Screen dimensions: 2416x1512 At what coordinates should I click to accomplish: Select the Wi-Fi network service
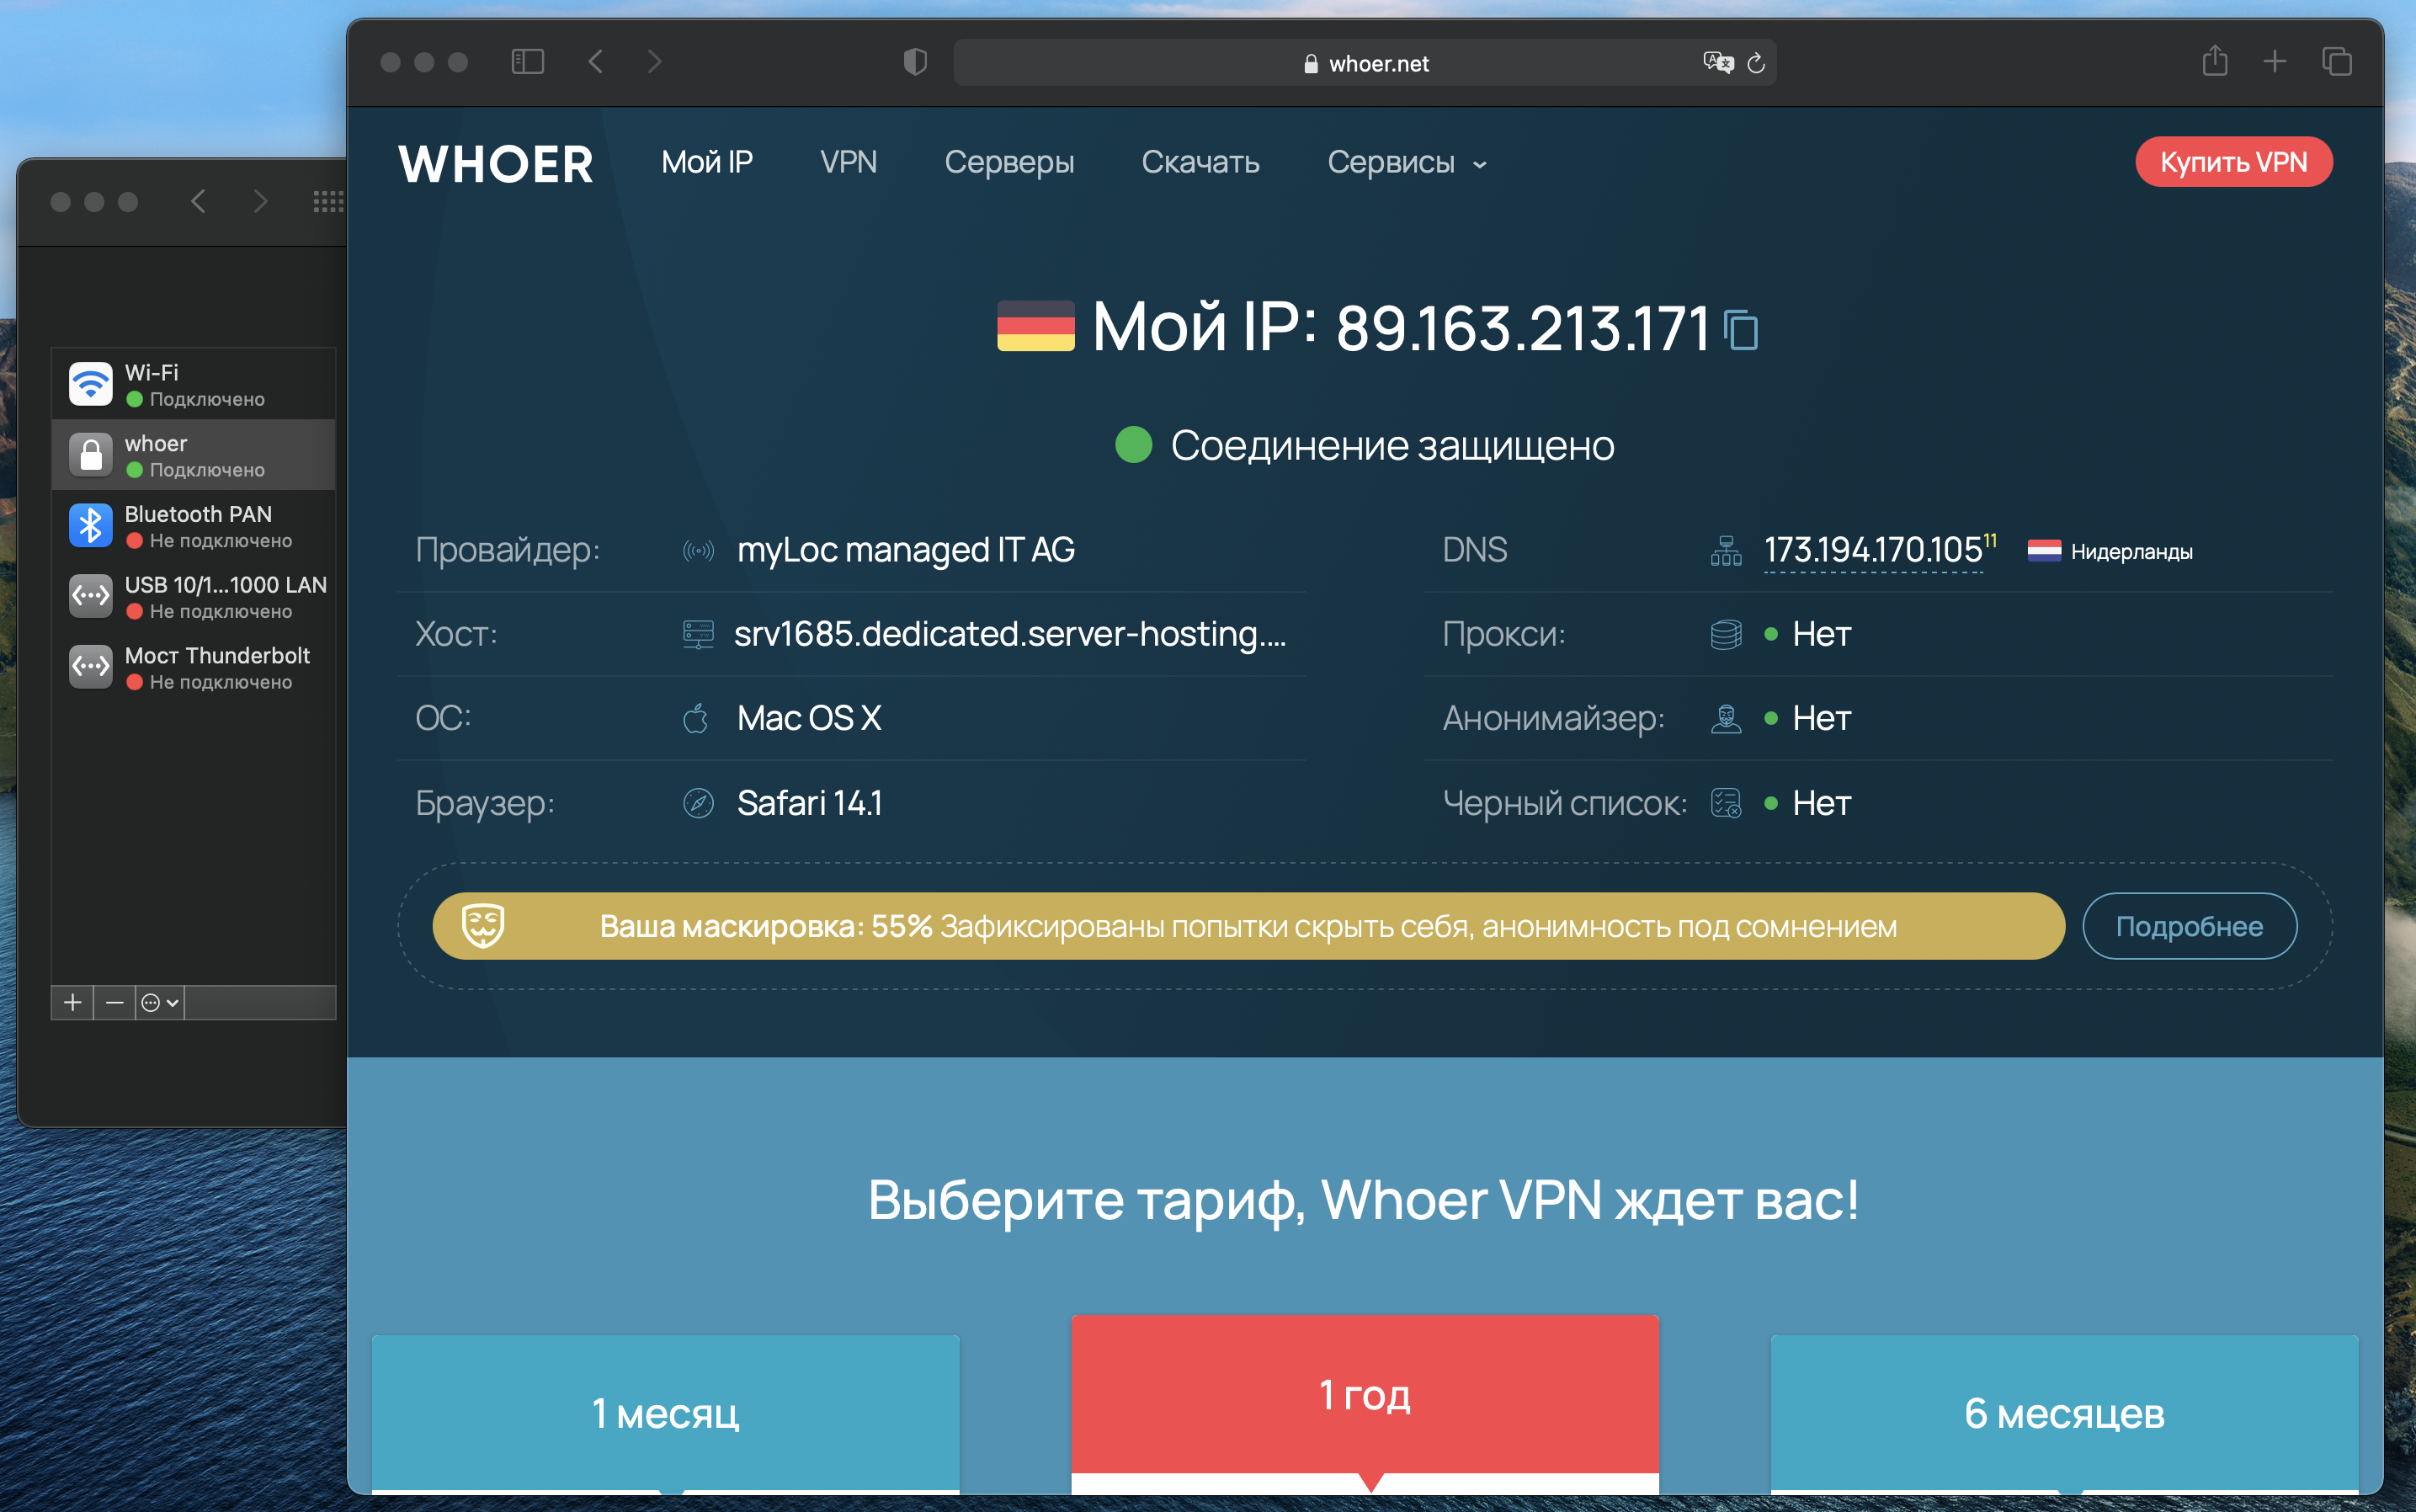(x=193, y=384)
